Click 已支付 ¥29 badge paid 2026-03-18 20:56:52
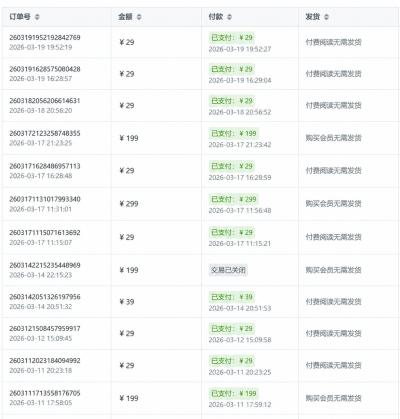 (x=232, y=101)
